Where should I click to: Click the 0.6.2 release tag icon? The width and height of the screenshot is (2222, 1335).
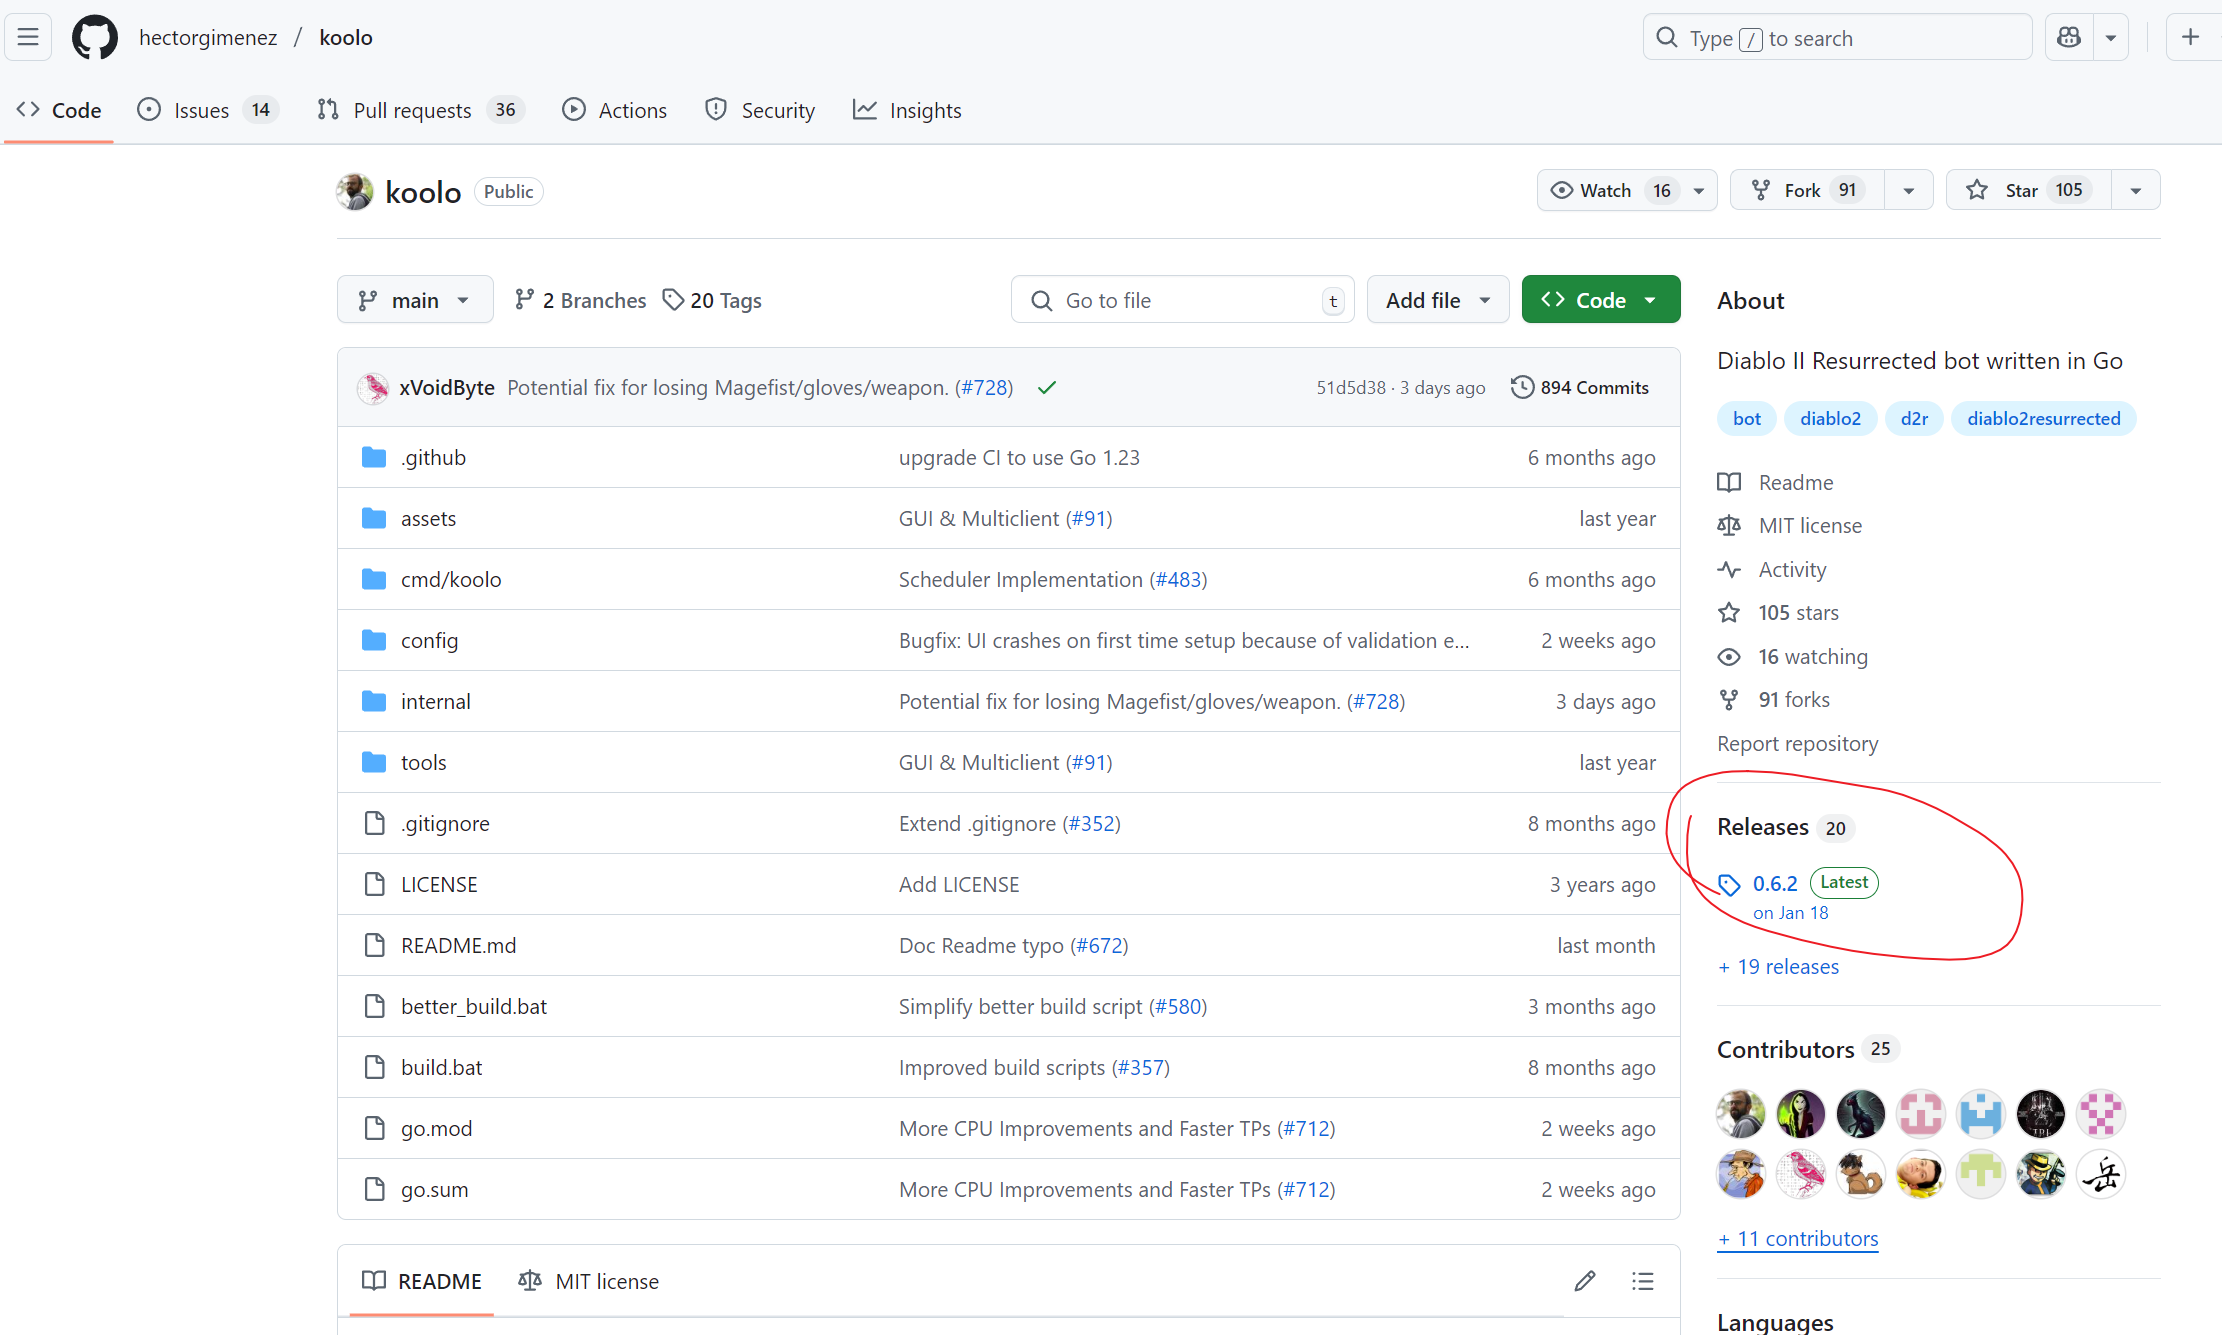[1729, 884]
